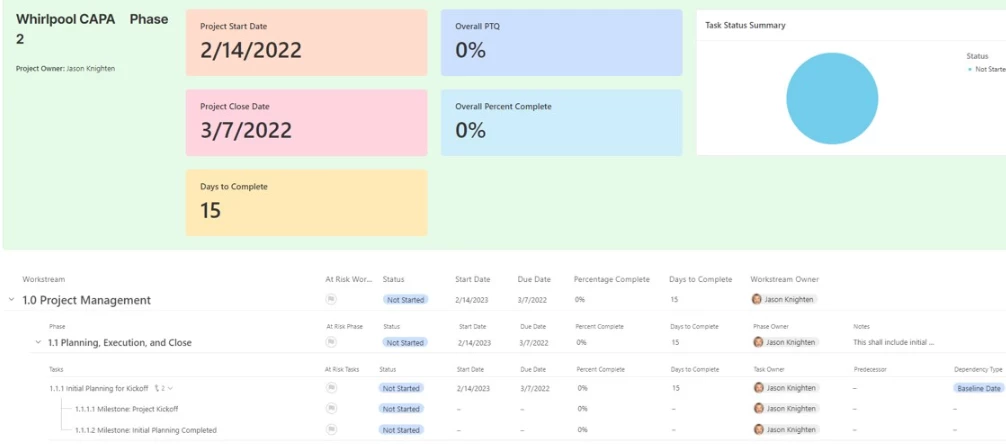Click Jason Knighten avatar for 1.1.1.2 milestone

758,430
